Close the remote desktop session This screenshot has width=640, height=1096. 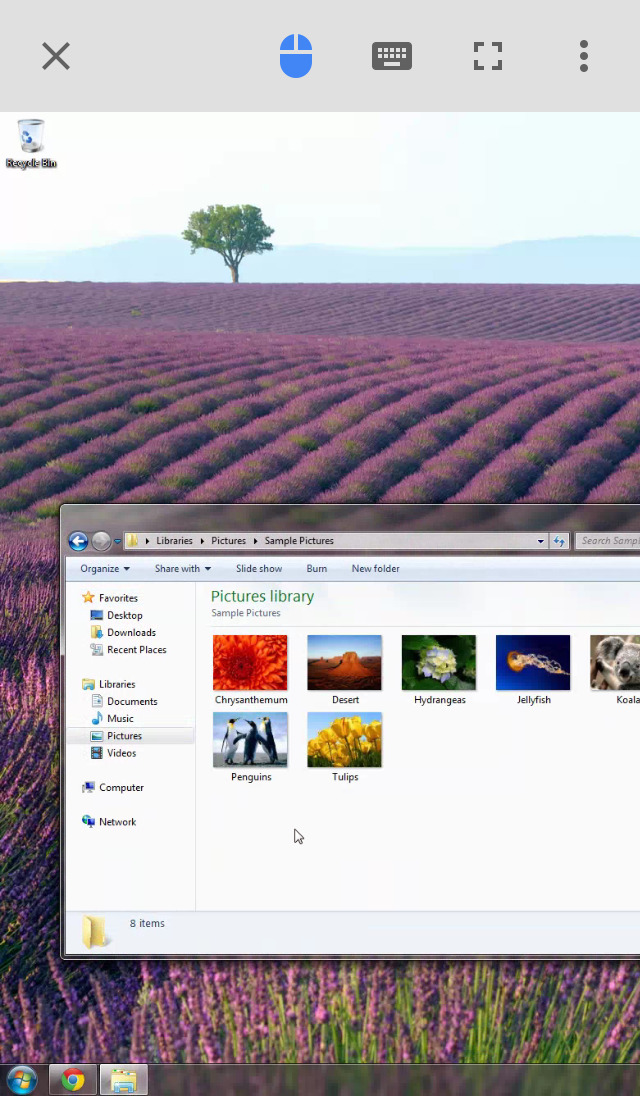(56, 56)
